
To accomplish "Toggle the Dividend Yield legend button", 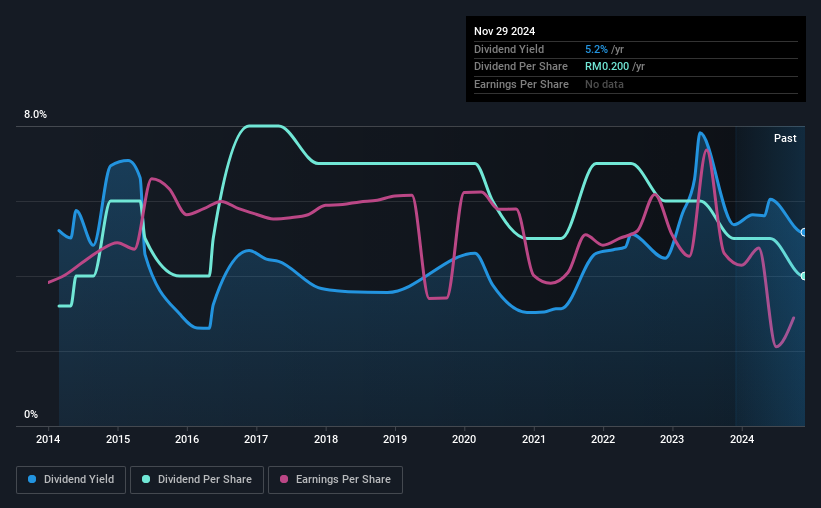I will click(x=71, y=480).
